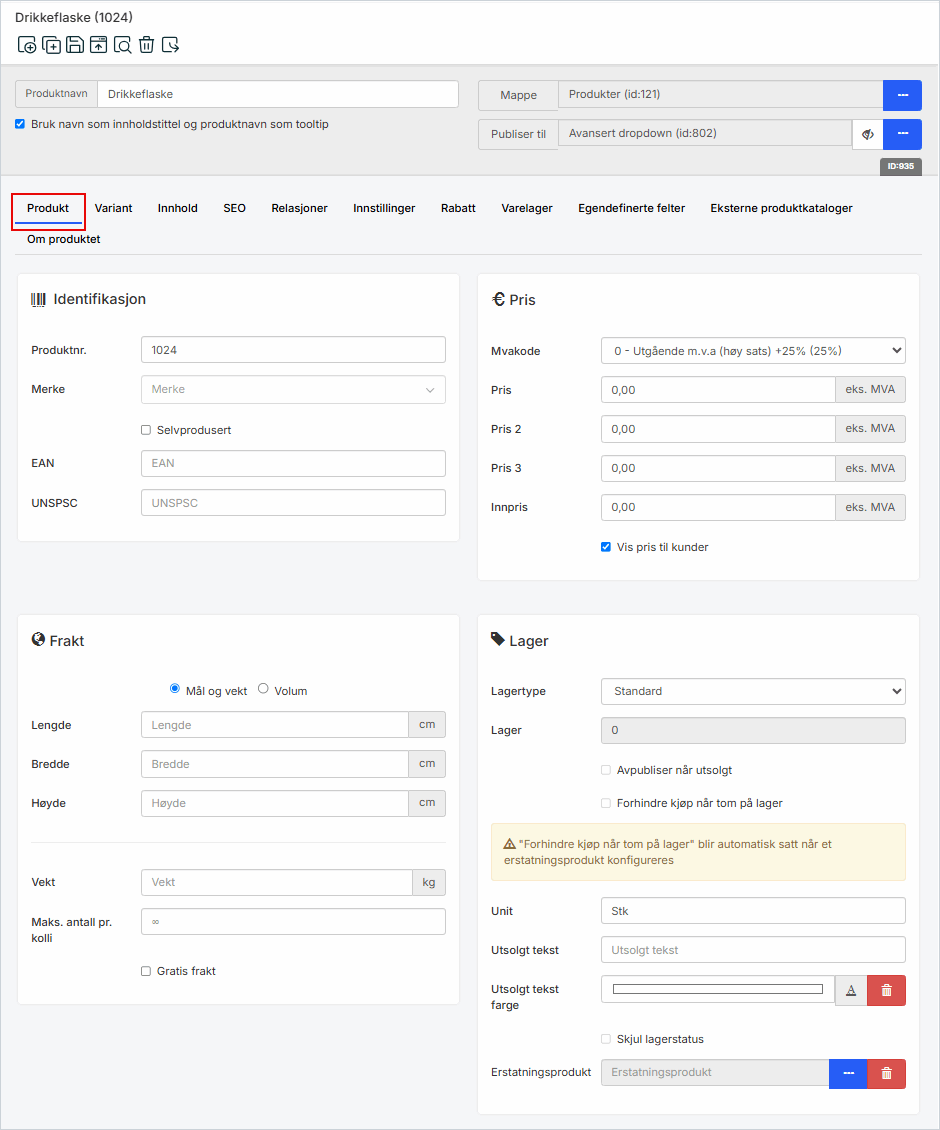The image size is (940, 1130).
Task: Switch to the Variant tab
Action: coord(113,208)
